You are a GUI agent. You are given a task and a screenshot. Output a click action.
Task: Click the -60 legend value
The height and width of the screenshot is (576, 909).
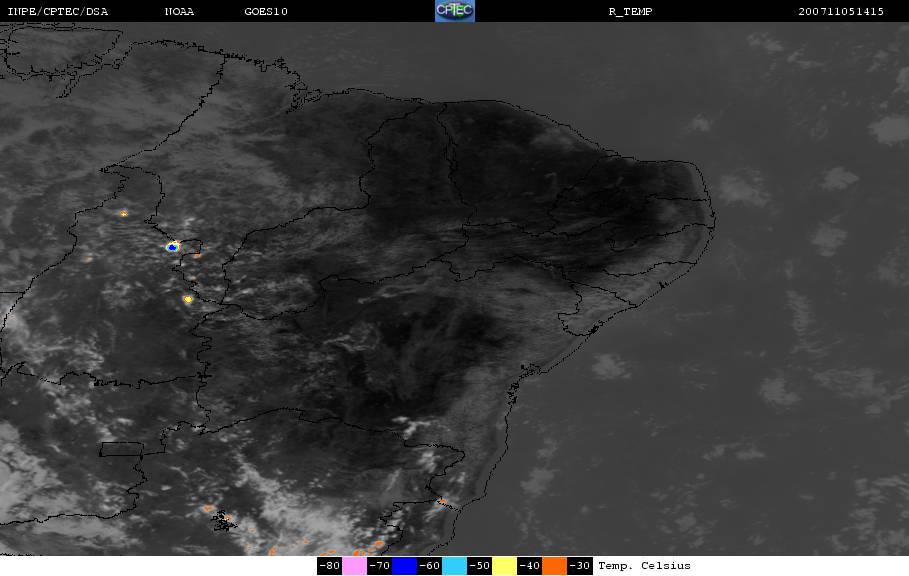[x=430, y=566]
